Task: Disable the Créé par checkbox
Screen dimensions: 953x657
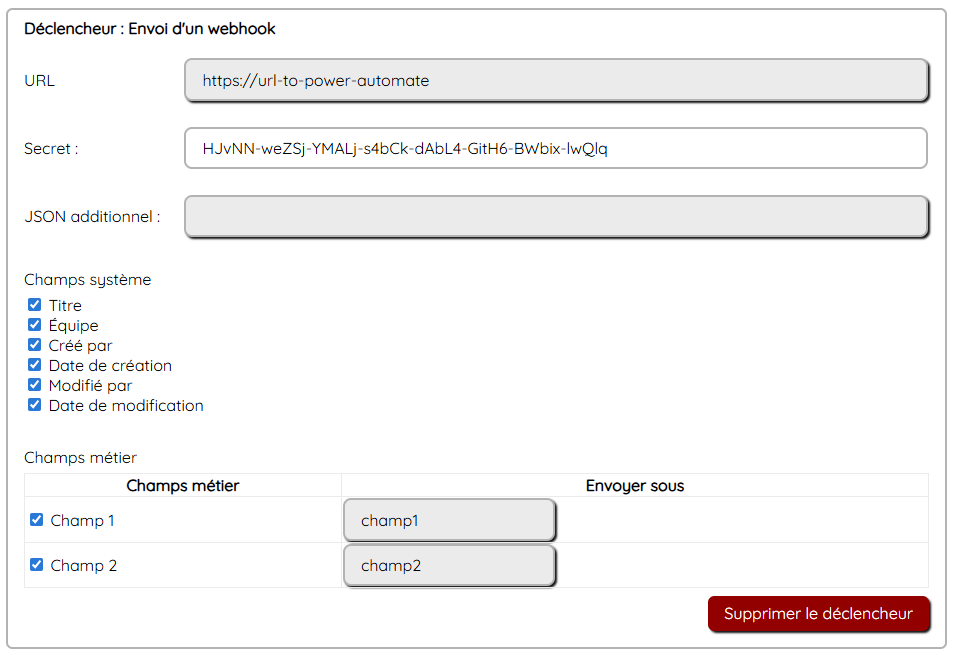Action: point(35,345)
